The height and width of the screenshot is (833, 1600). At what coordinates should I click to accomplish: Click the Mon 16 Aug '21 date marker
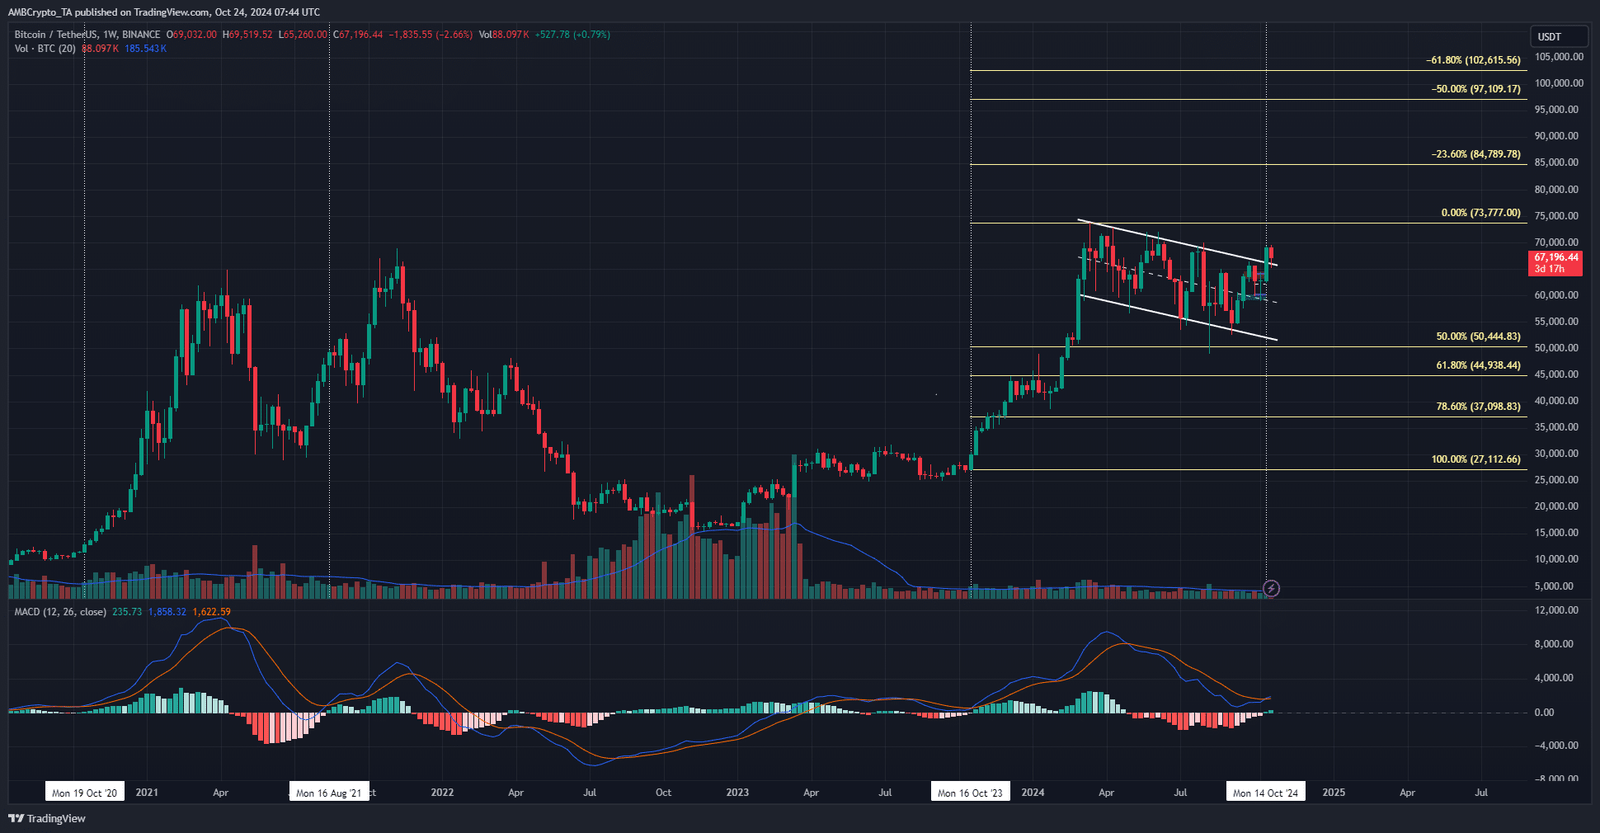[329, 793]
